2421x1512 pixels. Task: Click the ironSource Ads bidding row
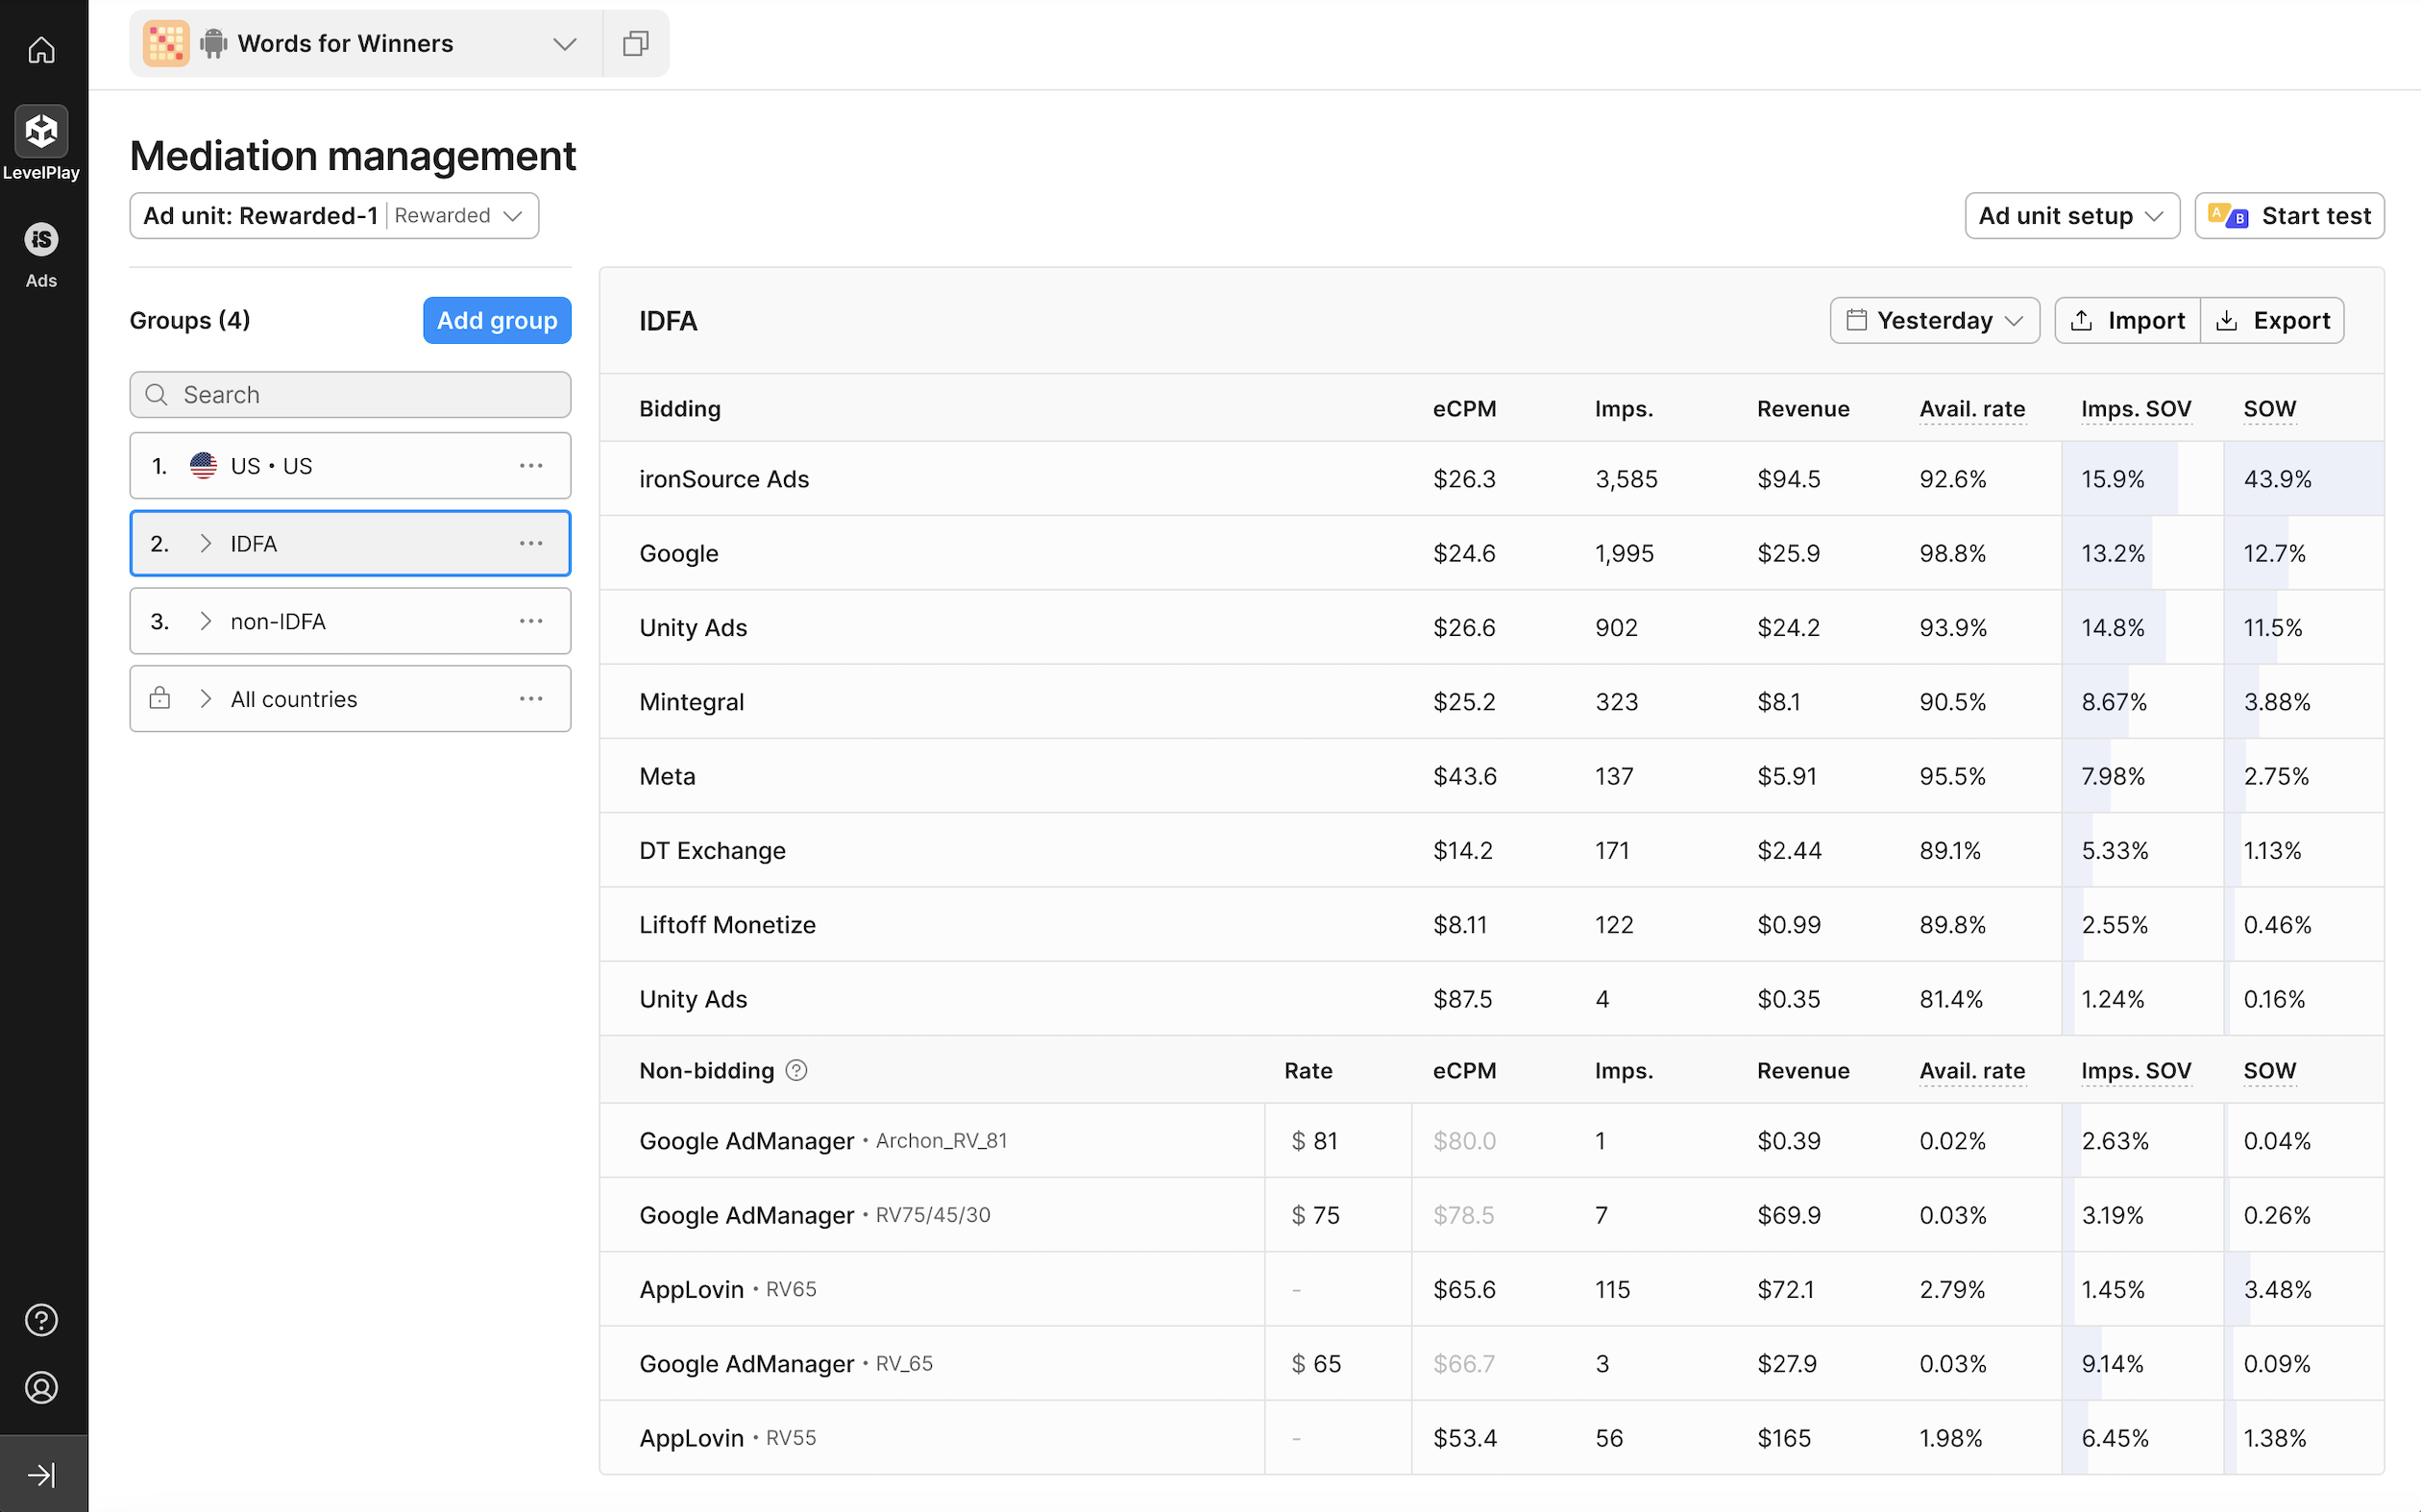1491,479
